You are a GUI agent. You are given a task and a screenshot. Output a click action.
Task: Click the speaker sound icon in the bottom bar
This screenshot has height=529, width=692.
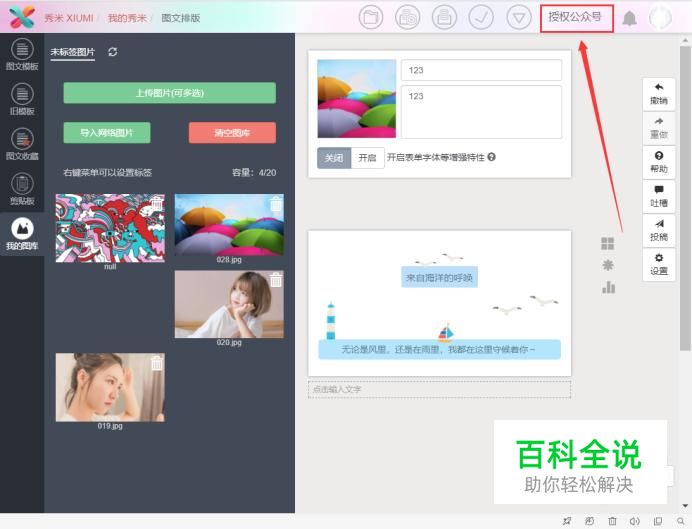pos(635,521)
